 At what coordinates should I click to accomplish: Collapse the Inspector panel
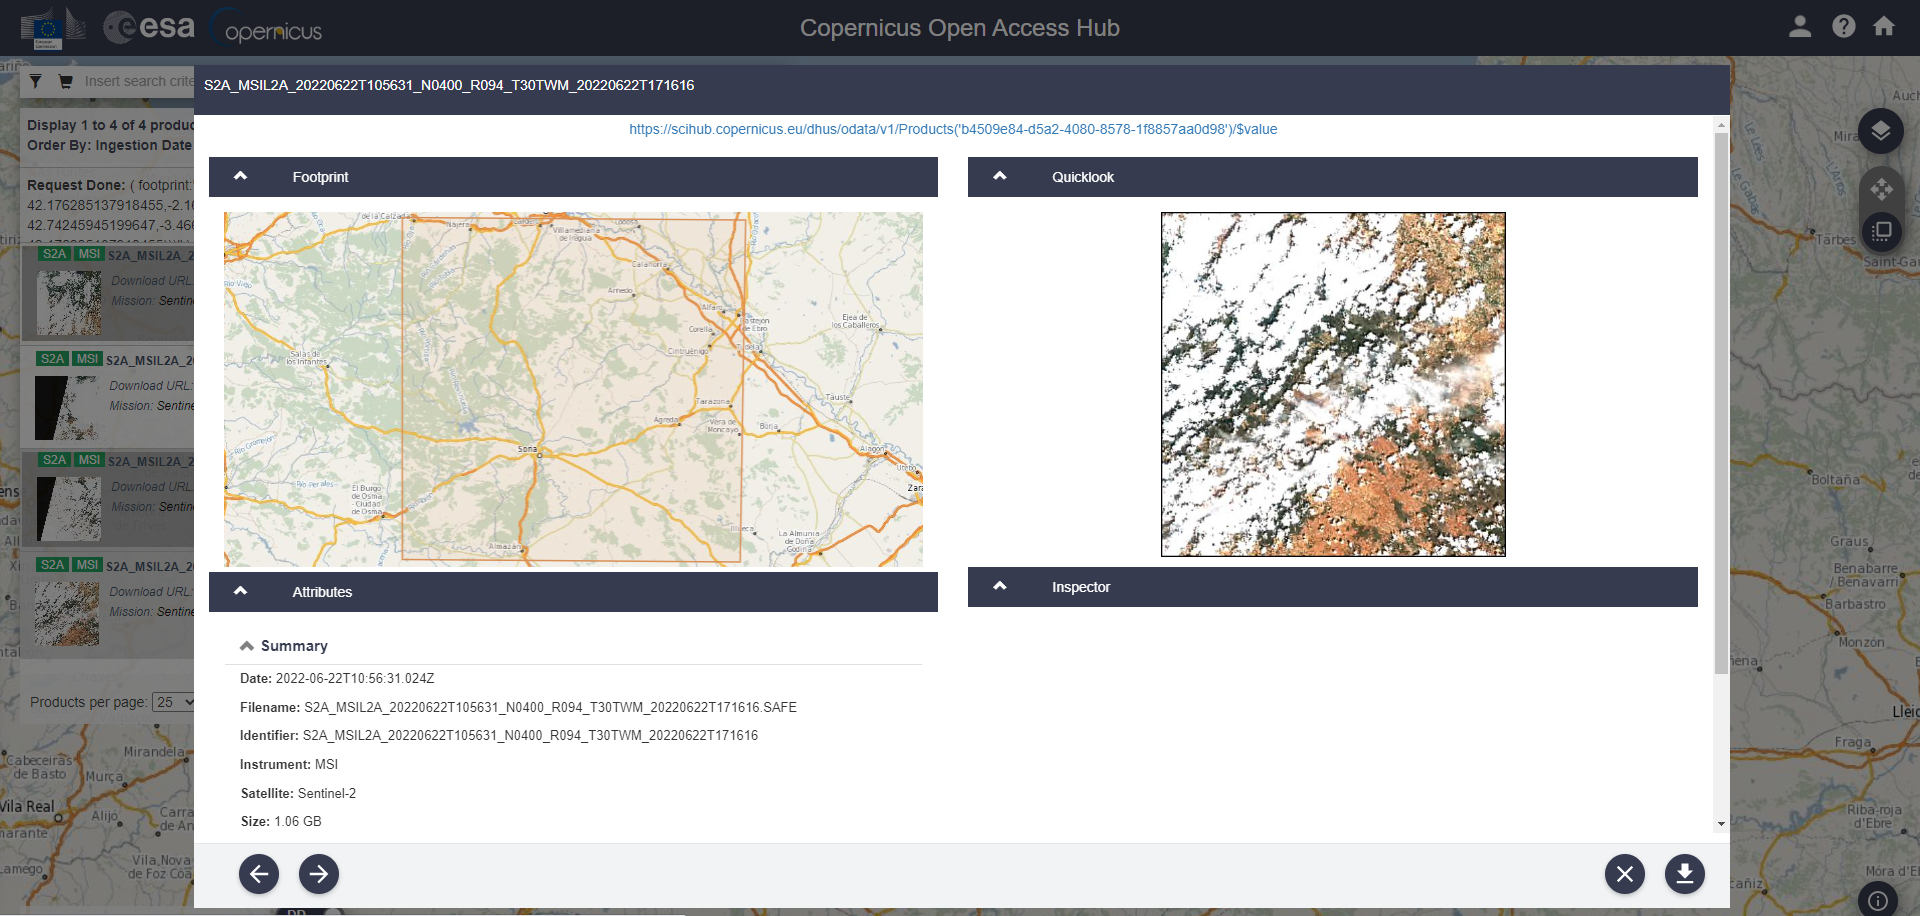pos(999,587)
